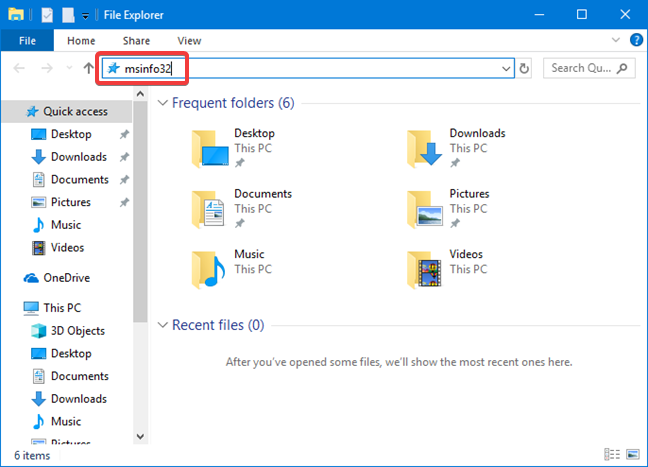Click the 3D Objects cube icon
Viewport: 648px width, 467px height.
38,331
